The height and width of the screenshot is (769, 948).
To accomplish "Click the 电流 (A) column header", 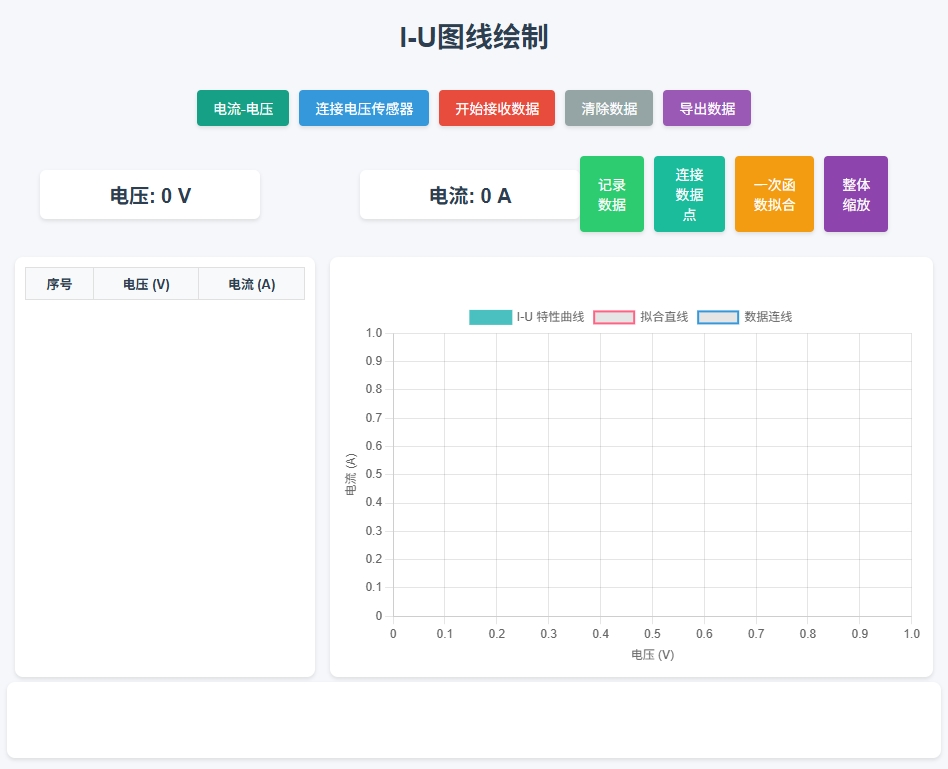I will (251, 284).
